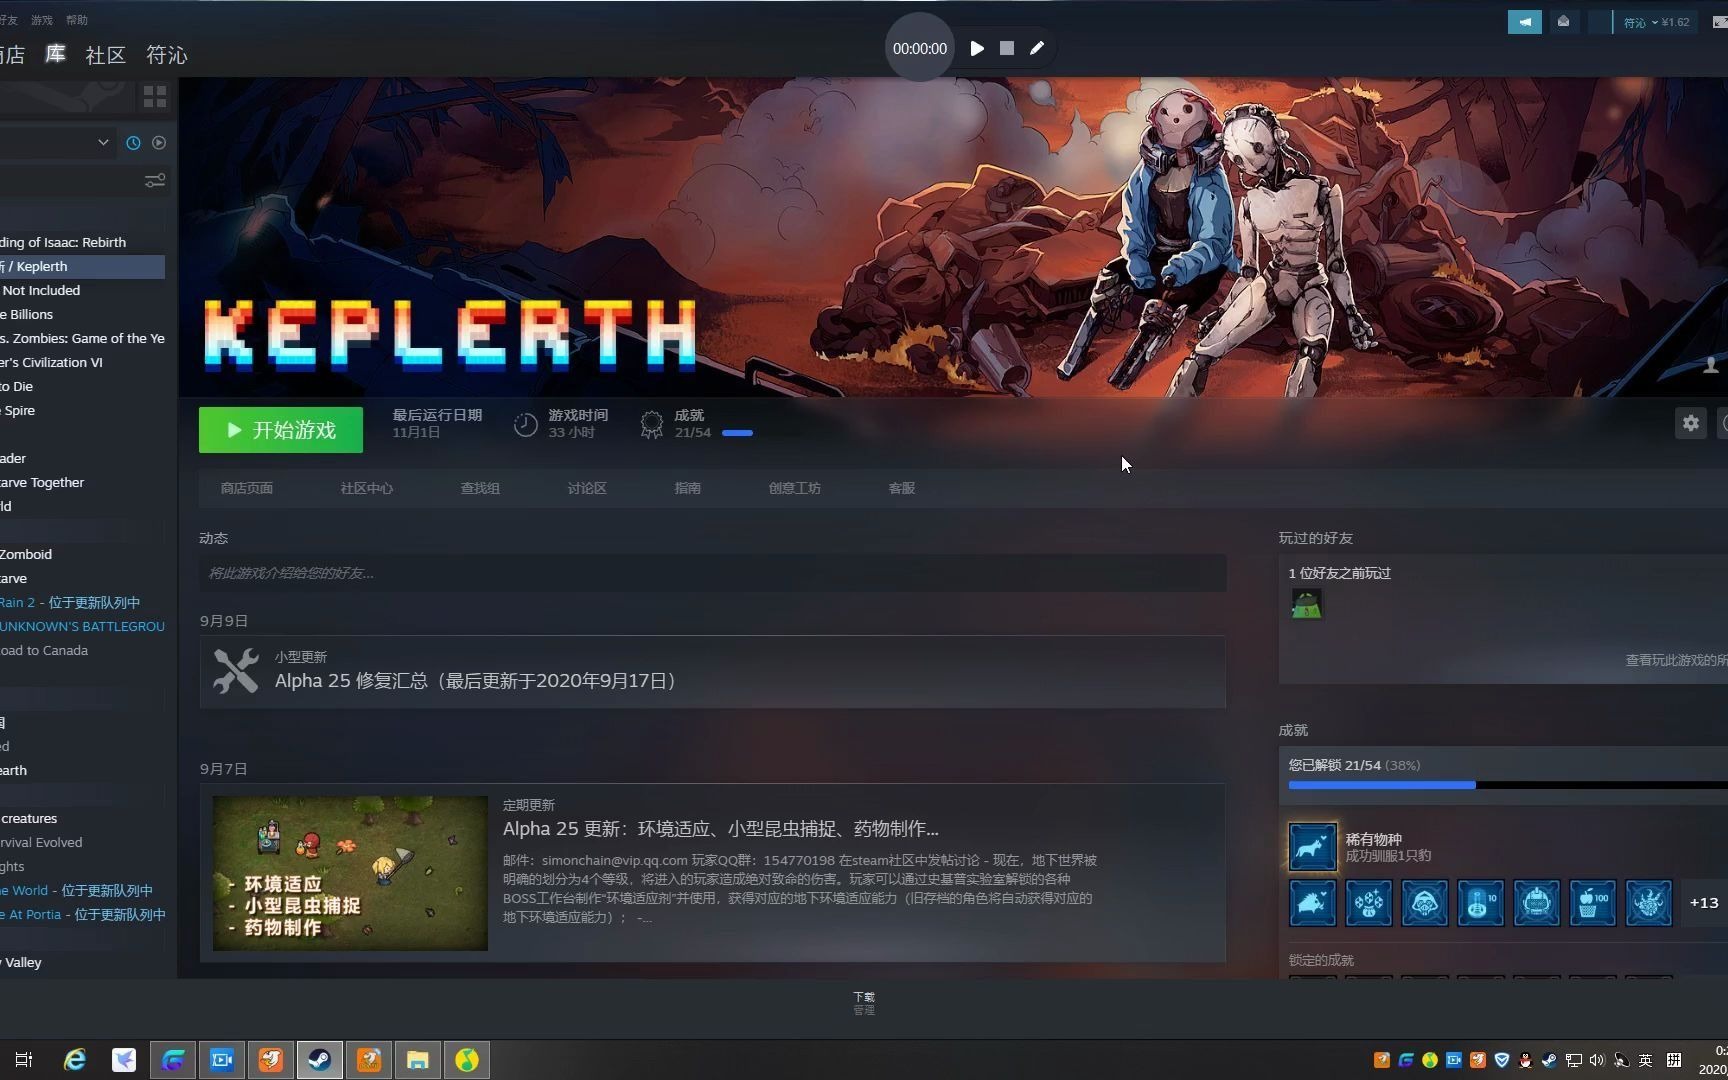Open the 社区中心 tab
Viewport: 1728px width, 1080px height.
(x=367, y=488)
